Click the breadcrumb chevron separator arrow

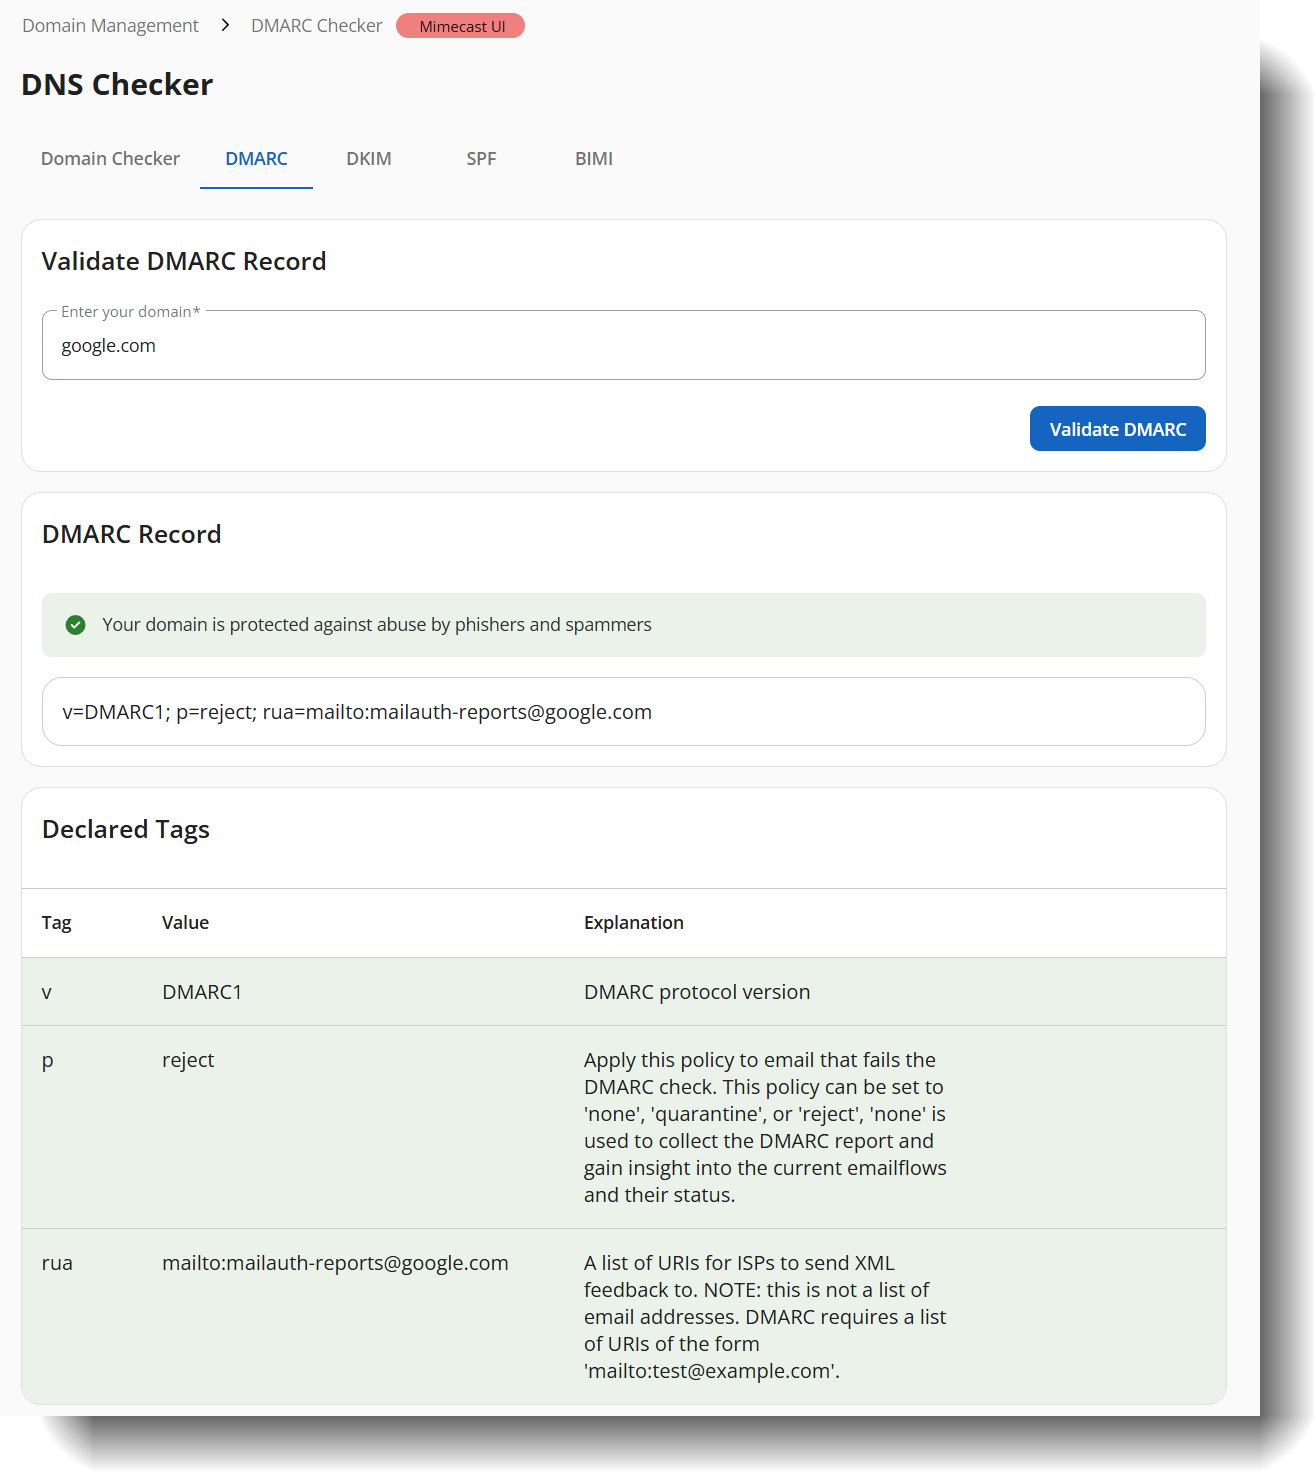point(225,25)
